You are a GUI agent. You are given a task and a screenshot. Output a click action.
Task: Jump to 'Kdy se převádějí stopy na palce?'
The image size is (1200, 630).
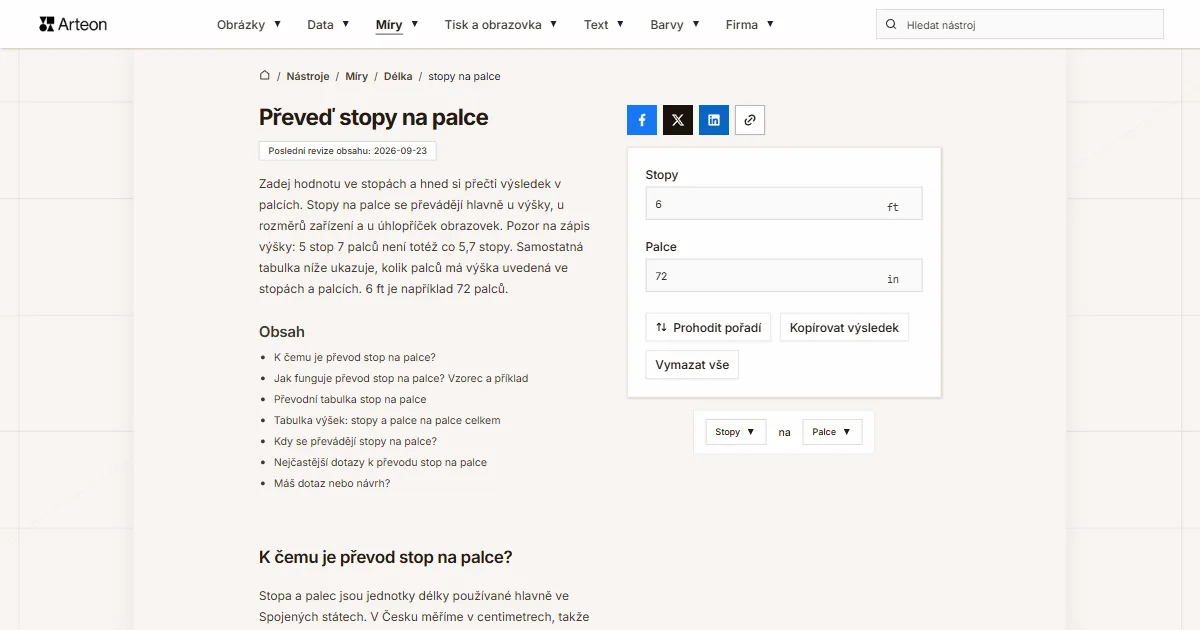pos(355,441)
